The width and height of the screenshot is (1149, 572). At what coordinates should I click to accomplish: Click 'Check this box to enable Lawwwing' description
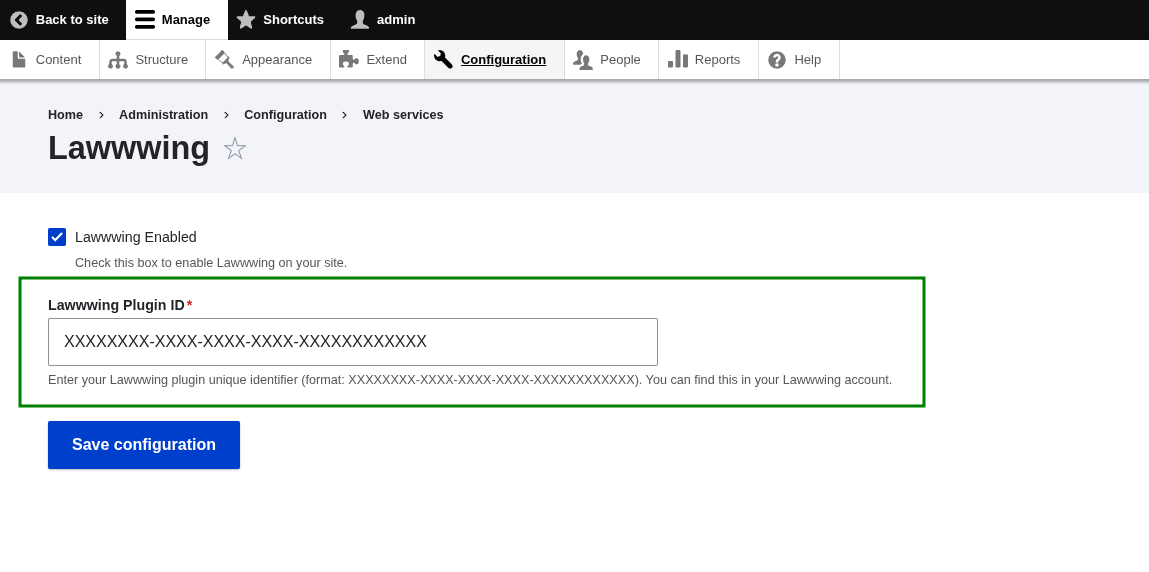tap(211, 263)
